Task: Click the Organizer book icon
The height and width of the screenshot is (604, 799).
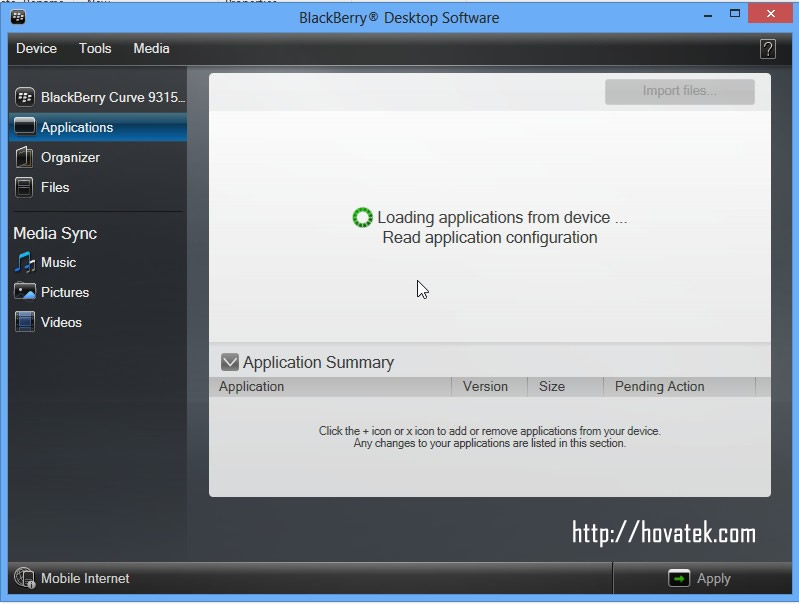Action: [x=24, y=157]
